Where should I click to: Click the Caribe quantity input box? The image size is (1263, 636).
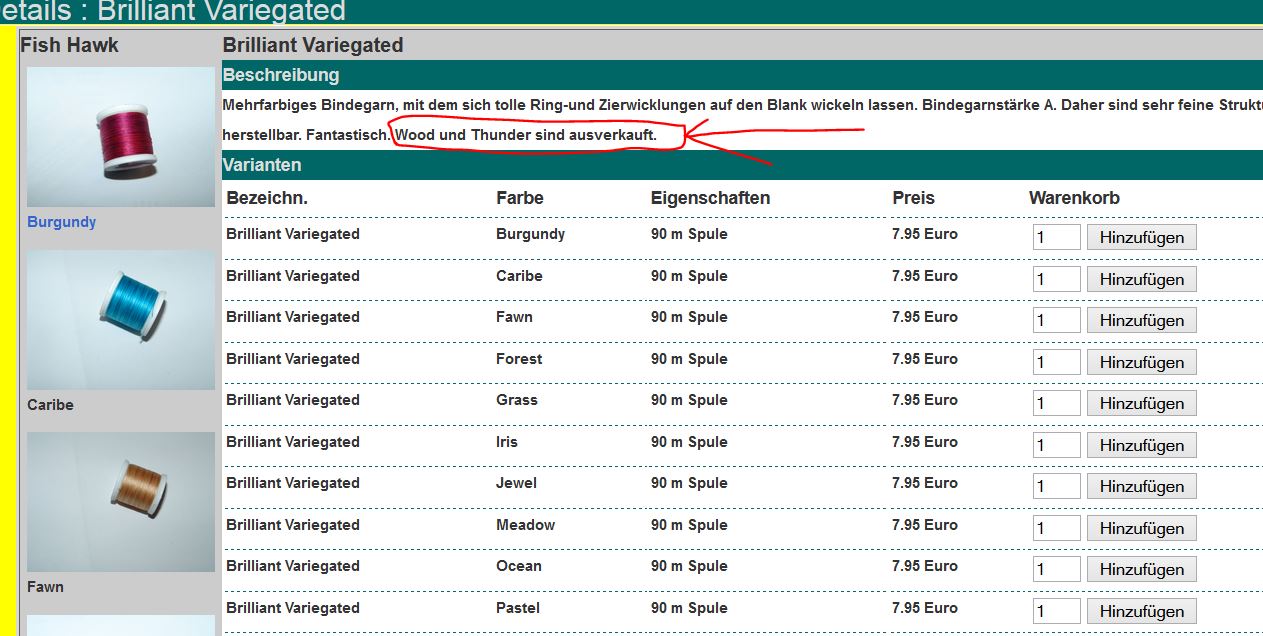point(1056,279)
